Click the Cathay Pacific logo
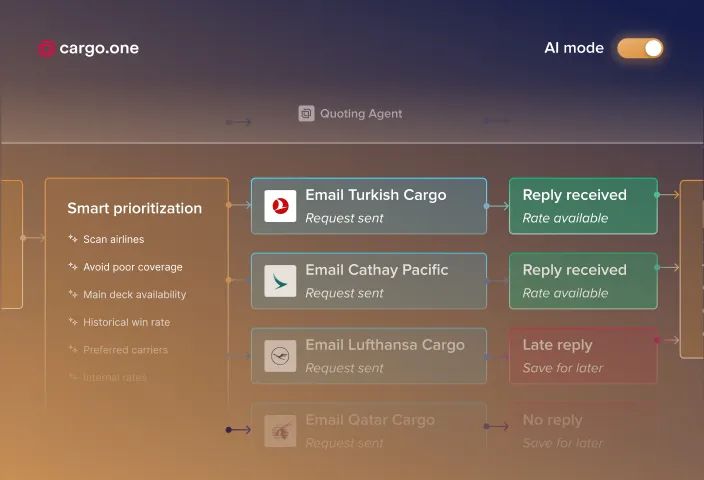The height and width of the screenshot is (480, 704). (280, 281)
